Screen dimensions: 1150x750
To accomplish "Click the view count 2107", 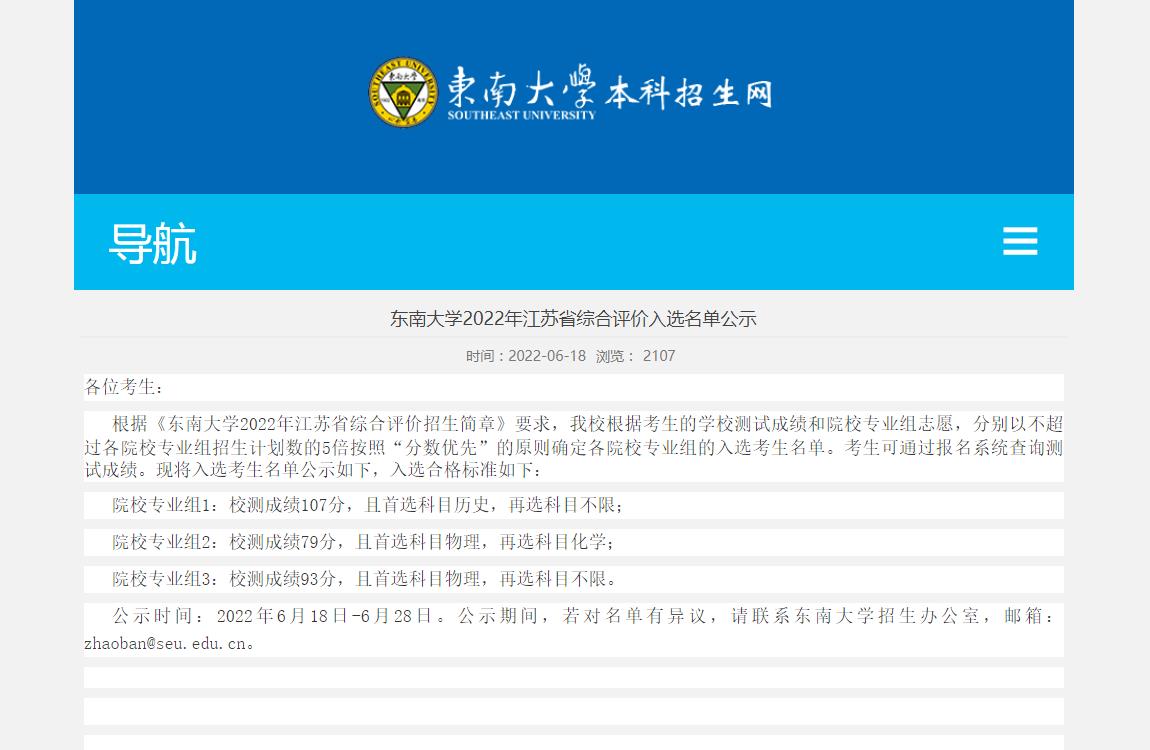I will 659,356.
